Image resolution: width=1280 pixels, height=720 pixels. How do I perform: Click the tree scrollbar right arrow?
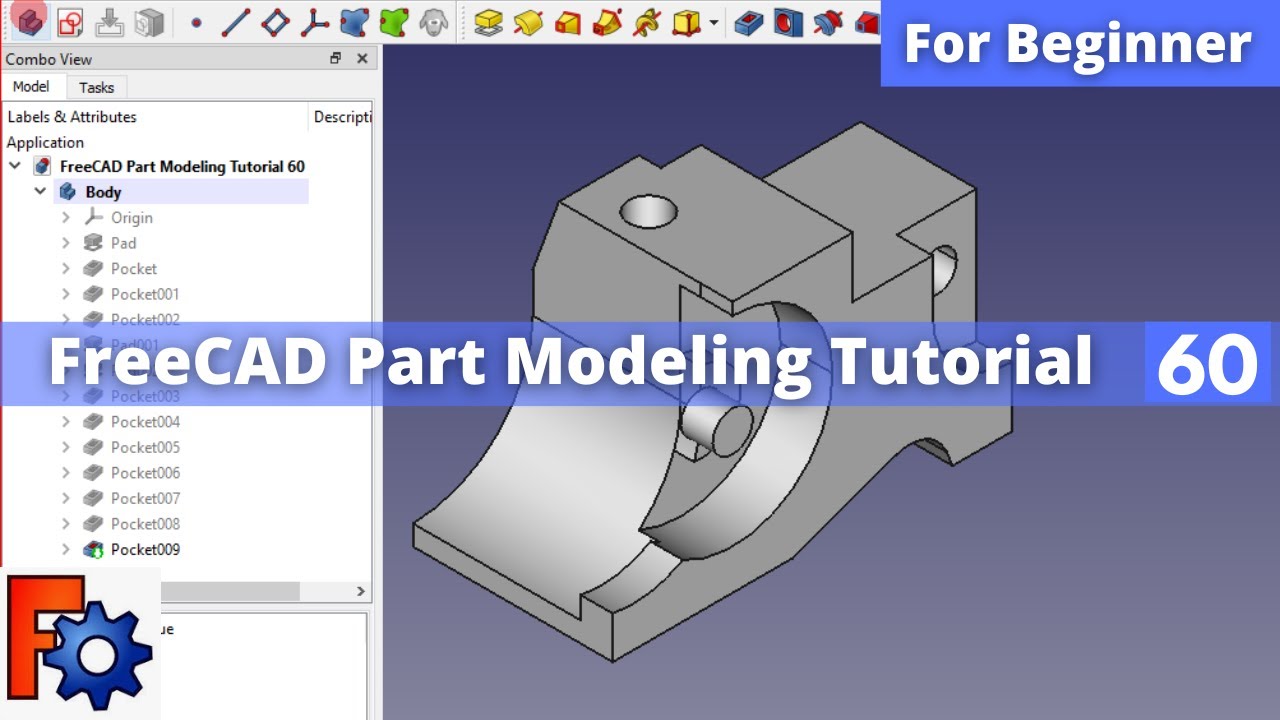(x=361, y=592)
